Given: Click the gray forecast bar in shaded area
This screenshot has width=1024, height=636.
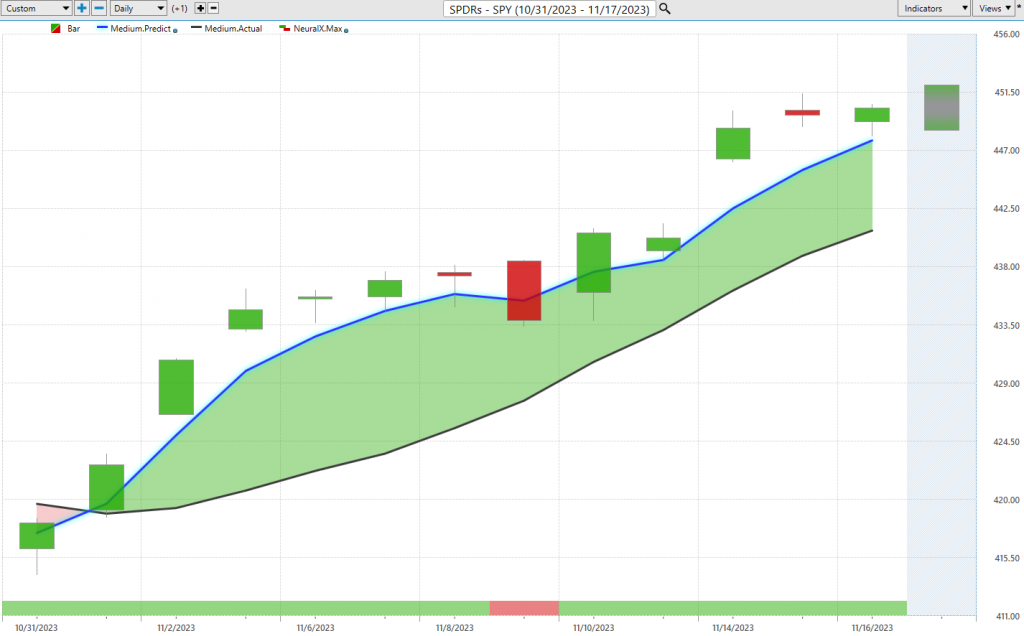Looking at the screenshot, I should tap(941, 108).
